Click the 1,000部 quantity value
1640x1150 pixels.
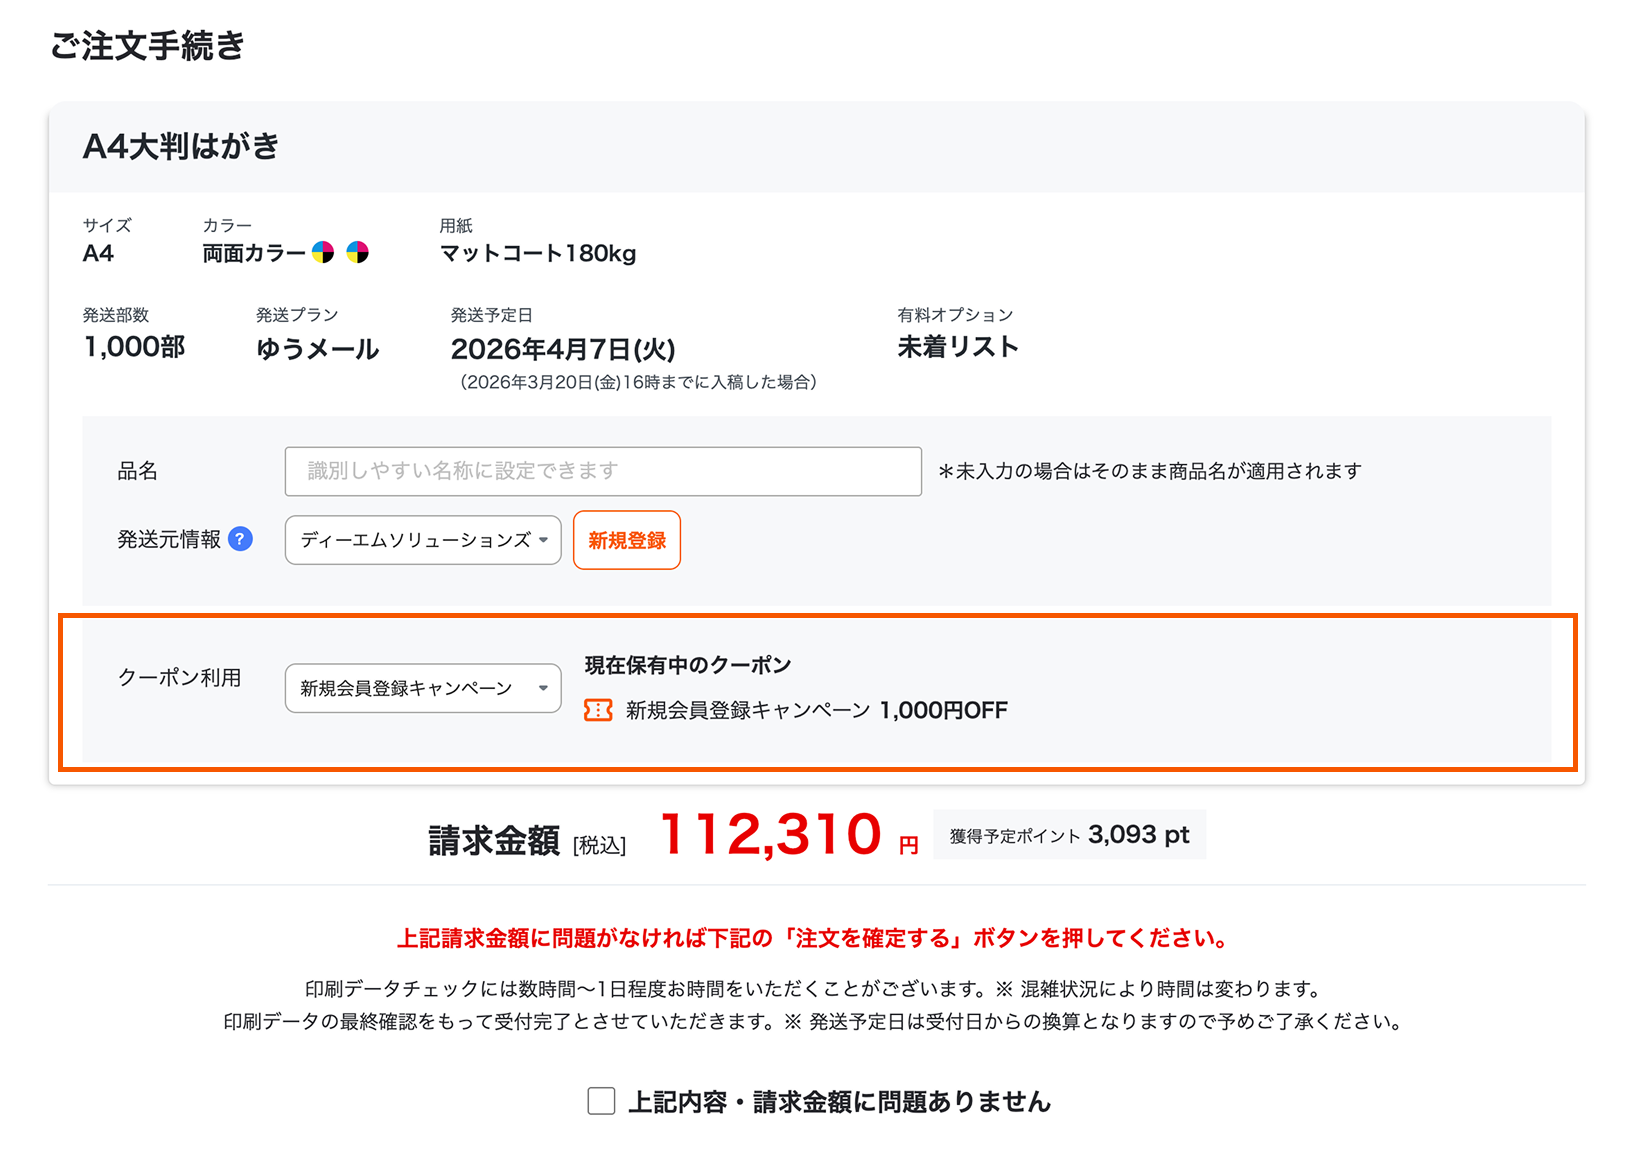point(134,348)
